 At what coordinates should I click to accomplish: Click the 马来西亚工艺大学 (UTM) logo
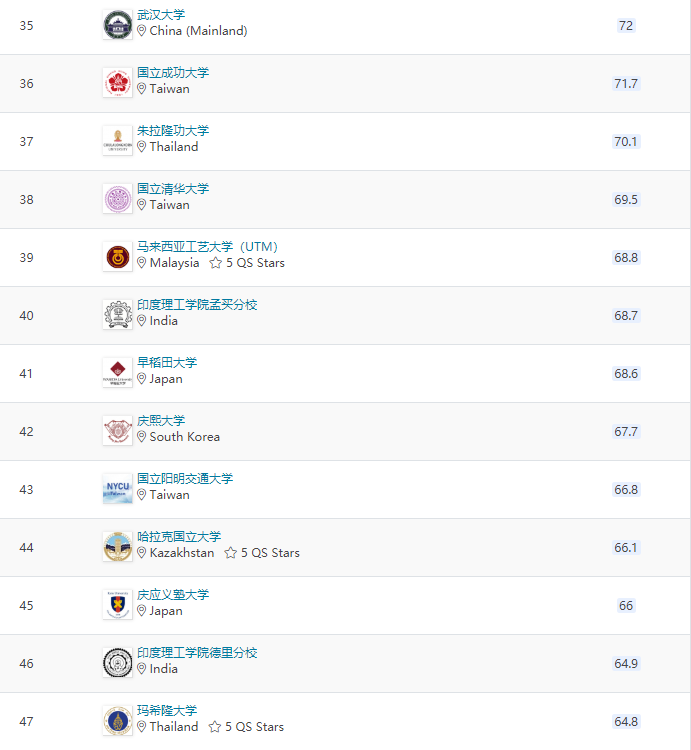tap(117, 257)
